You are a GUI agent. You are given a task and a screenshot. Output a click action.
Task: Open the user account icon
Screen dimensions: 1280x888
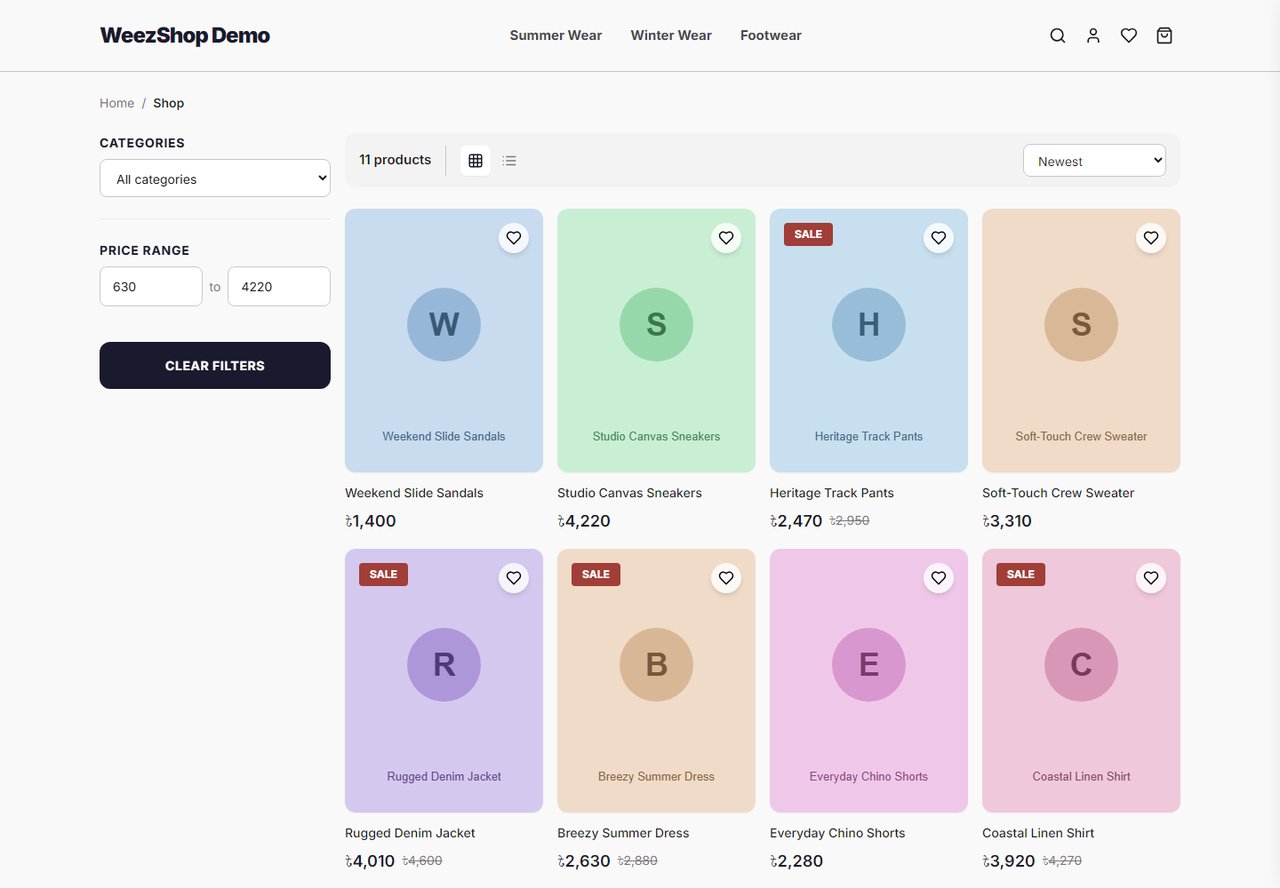pos(1093,36)
